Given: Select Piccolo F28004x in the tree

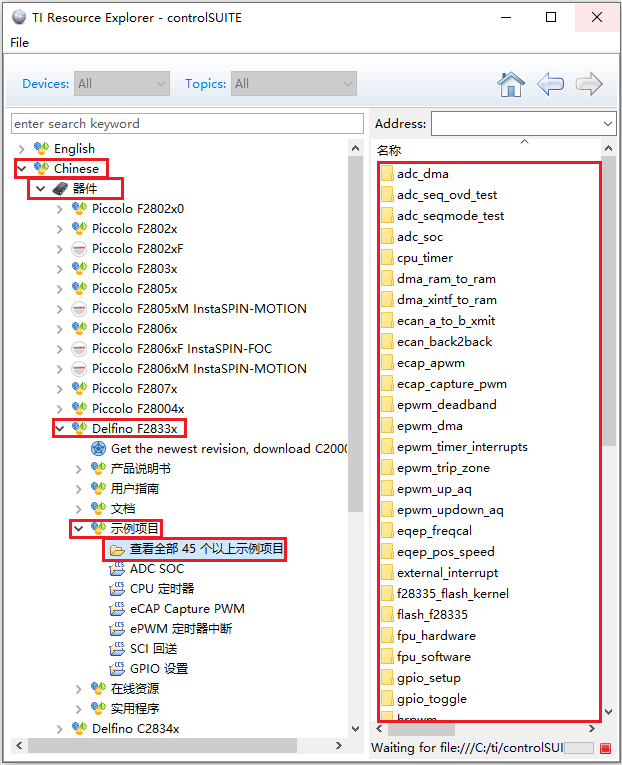Looking at the screenshot, I should pyautogui.click(x=138, y=409).
